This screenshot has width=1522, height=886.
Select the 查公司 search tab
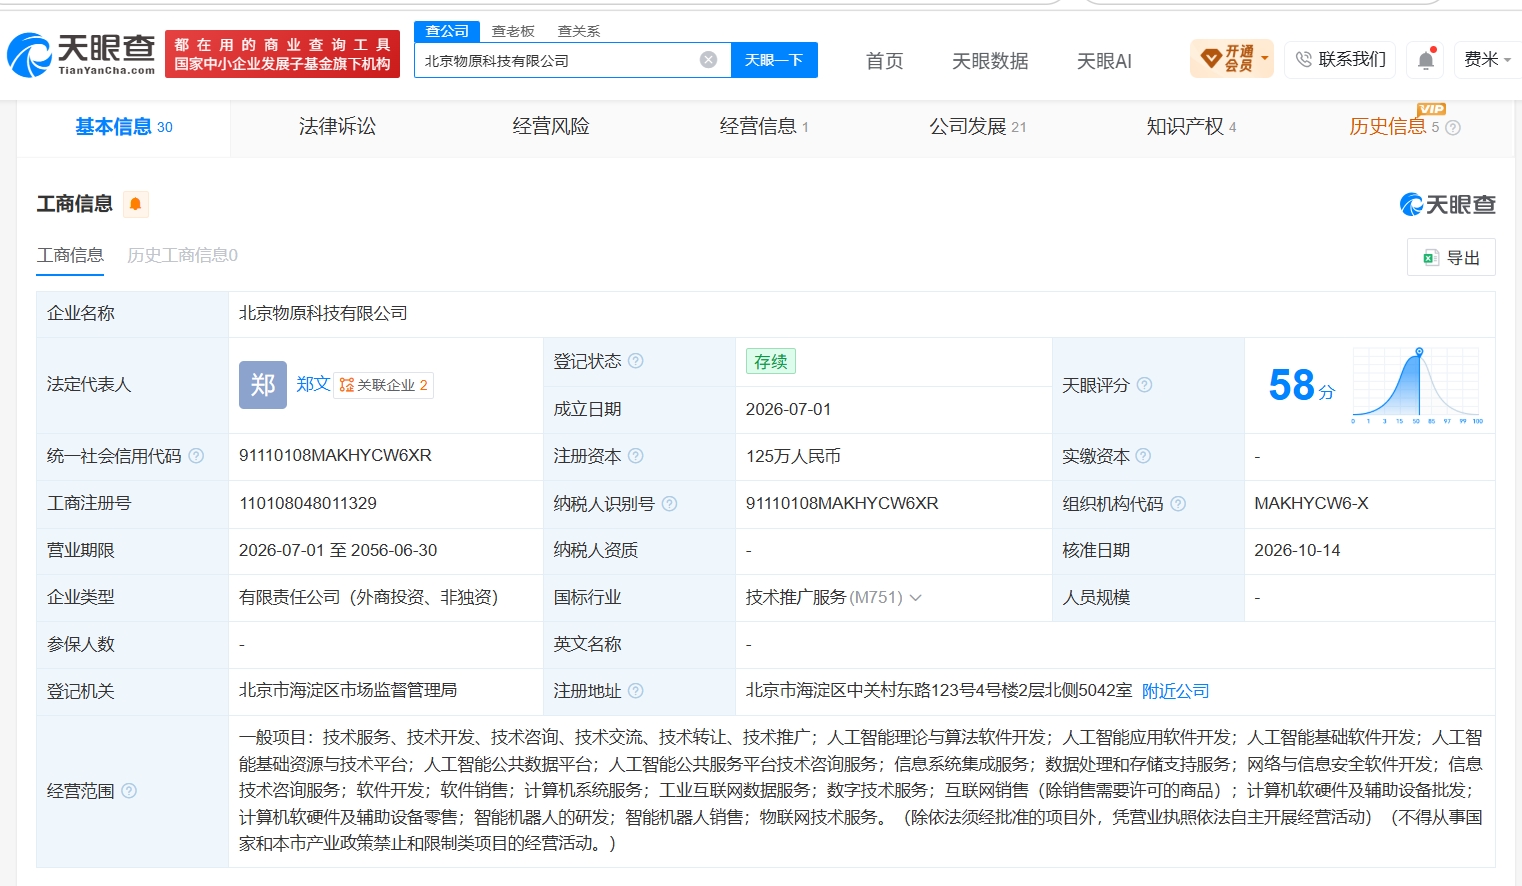[x=447, y=31]
